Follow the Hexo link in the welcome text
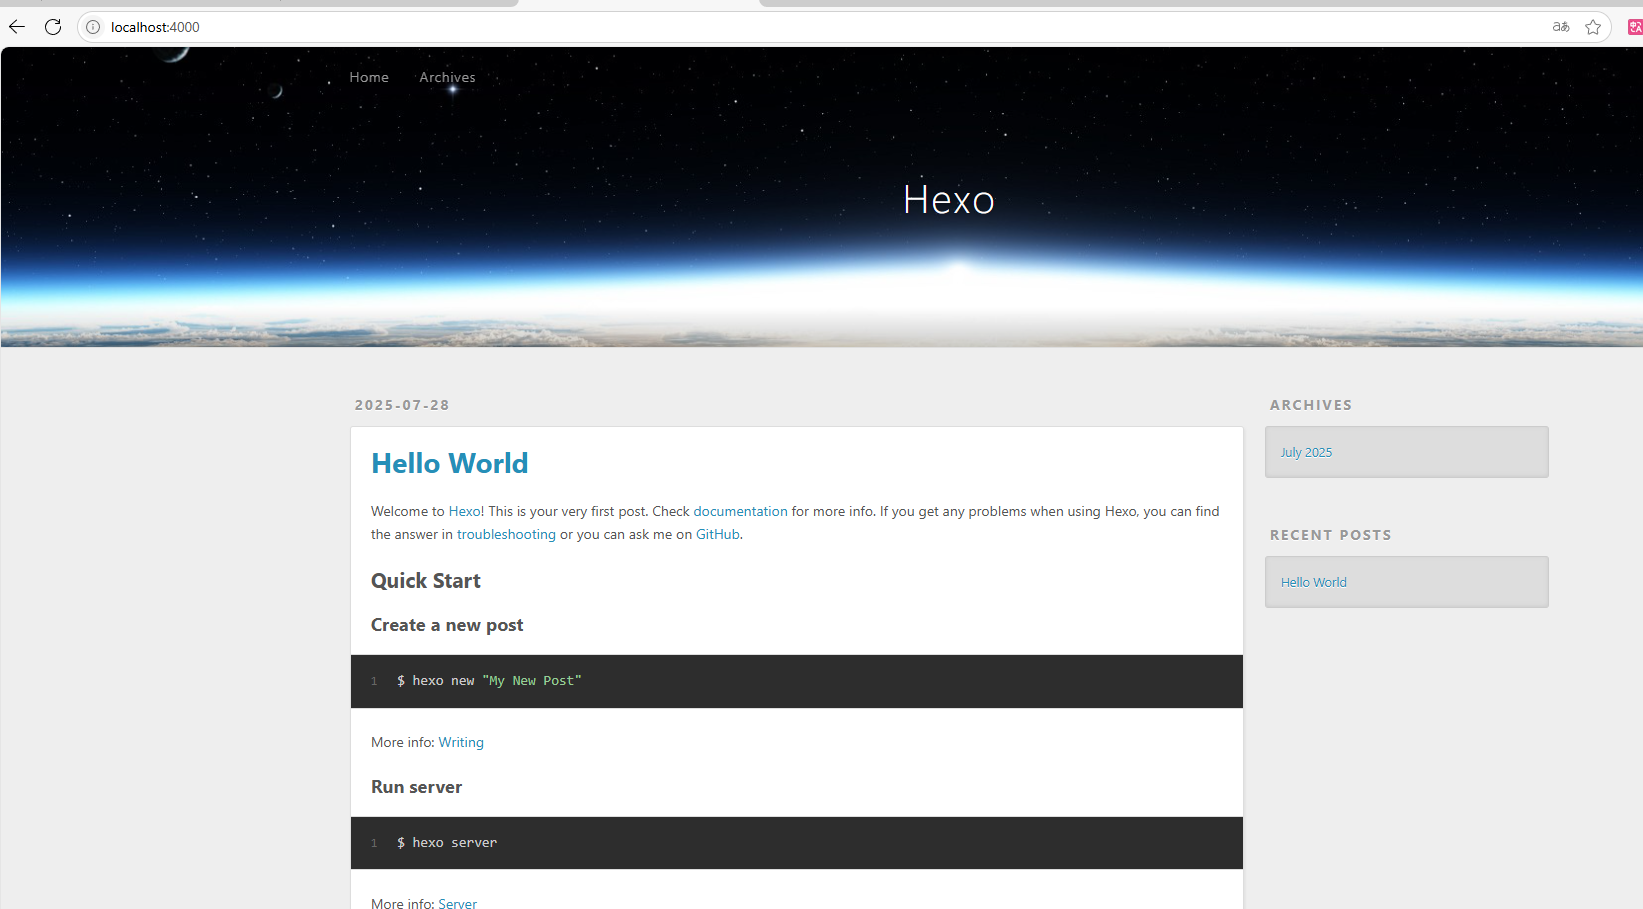Screen dimensions: 1643x909 tap(464, 511)
